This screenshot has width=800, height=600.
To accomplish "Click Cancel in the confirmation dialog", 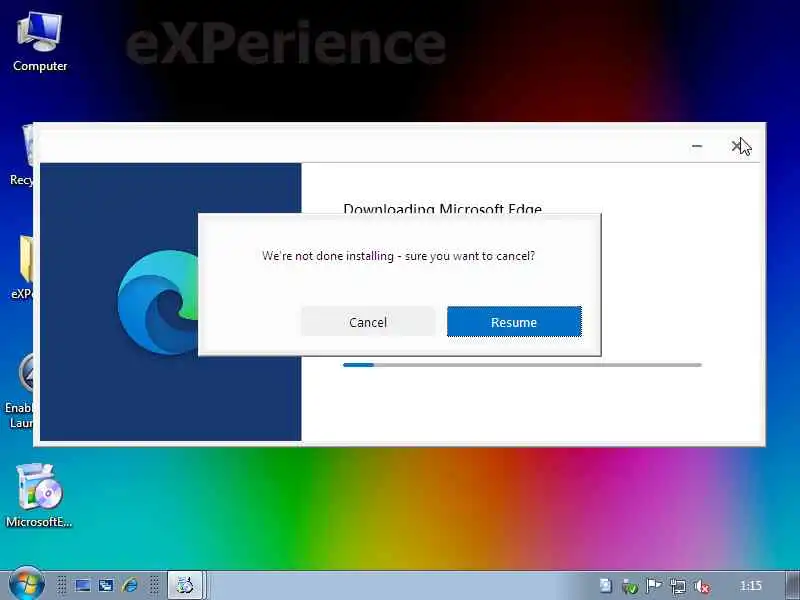I will [x=368, y=322].
